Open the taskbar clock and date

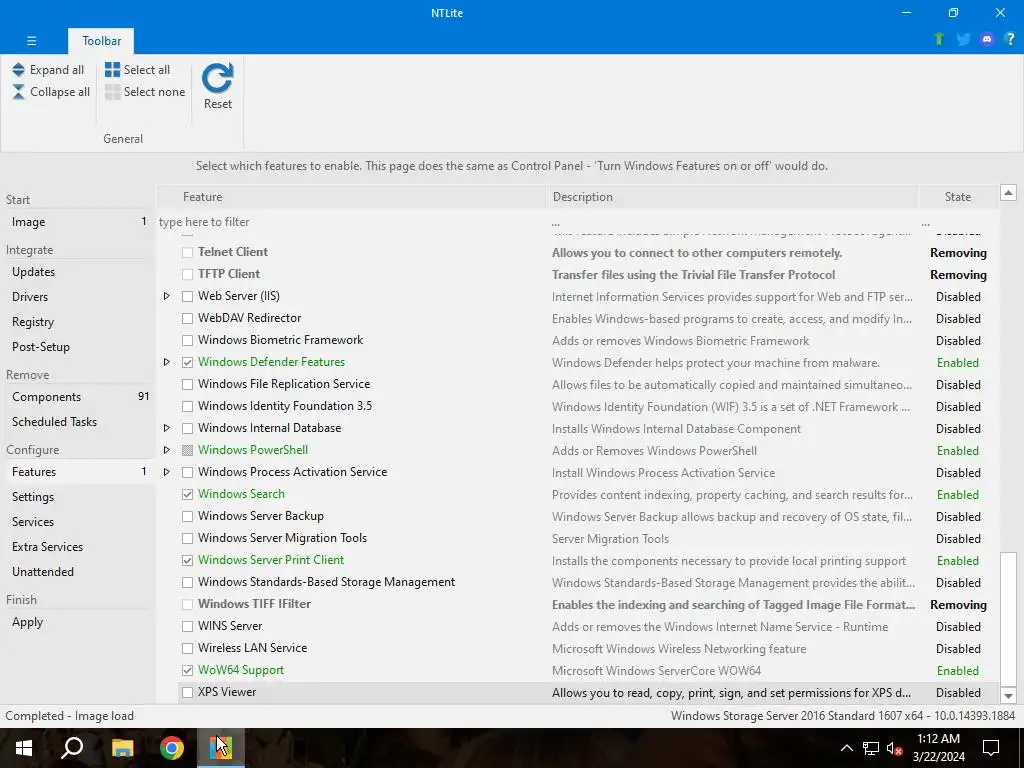click(x=938, y=748)
